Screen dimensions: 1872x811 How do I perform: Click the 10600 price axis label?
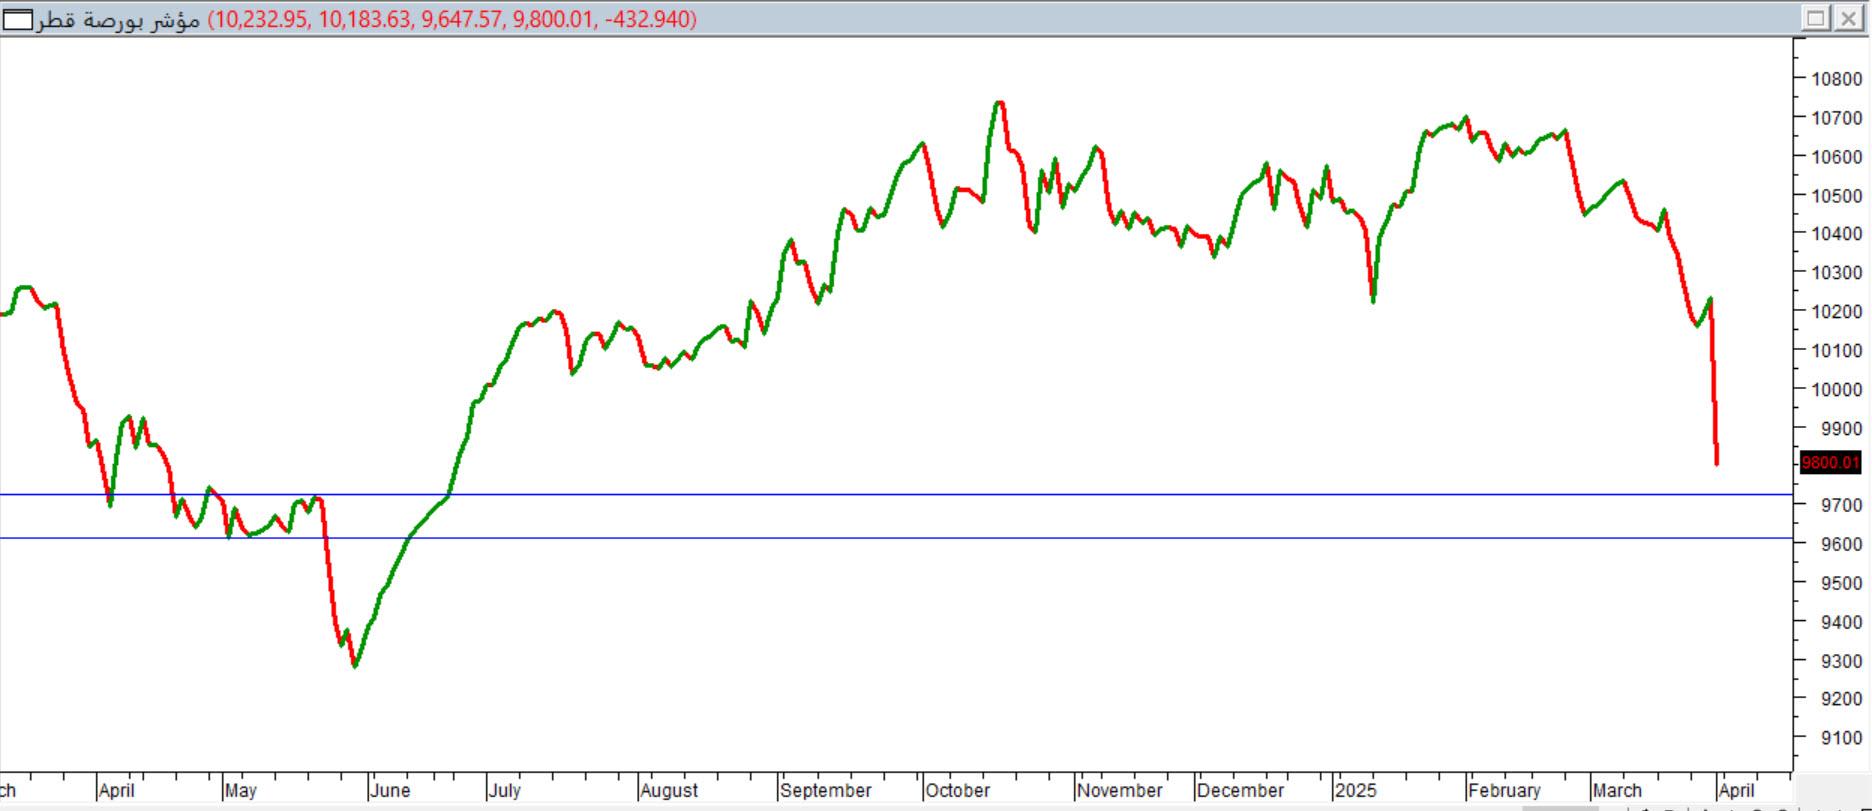click(x=1837, y=157)
